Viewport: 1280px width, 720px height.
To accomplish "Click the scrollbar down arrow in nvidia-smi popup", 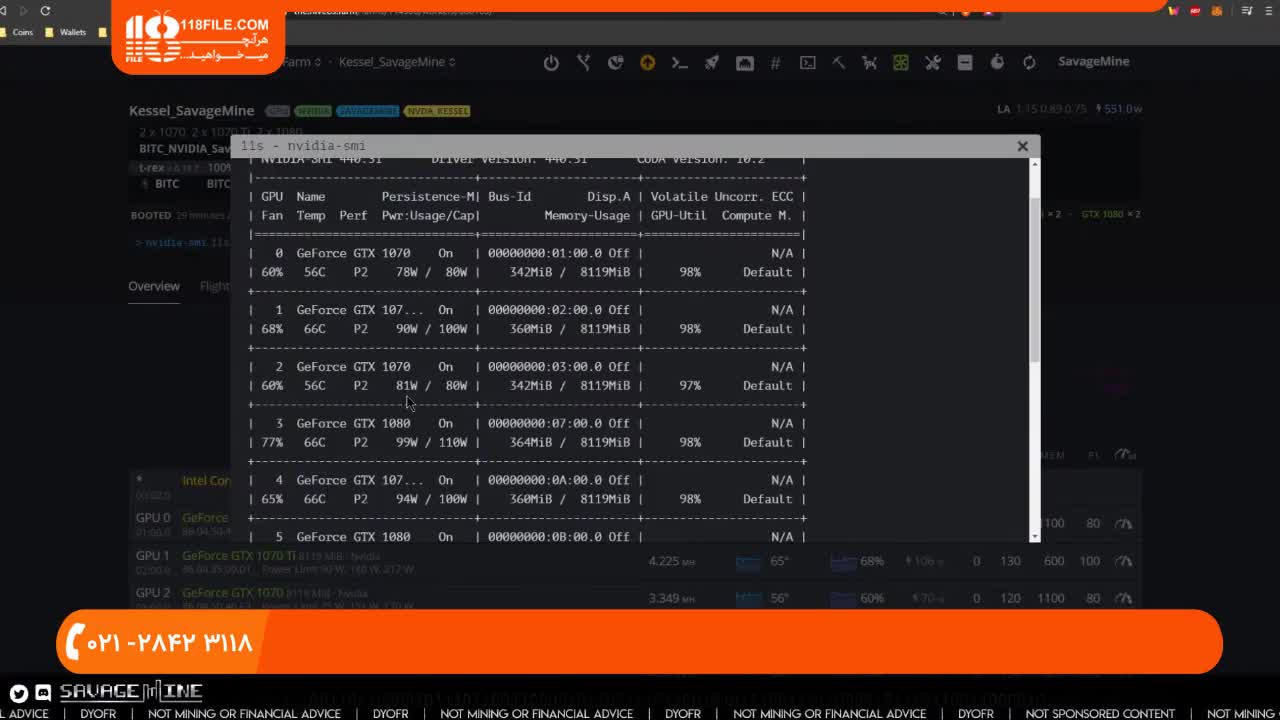I will 1034,536.
